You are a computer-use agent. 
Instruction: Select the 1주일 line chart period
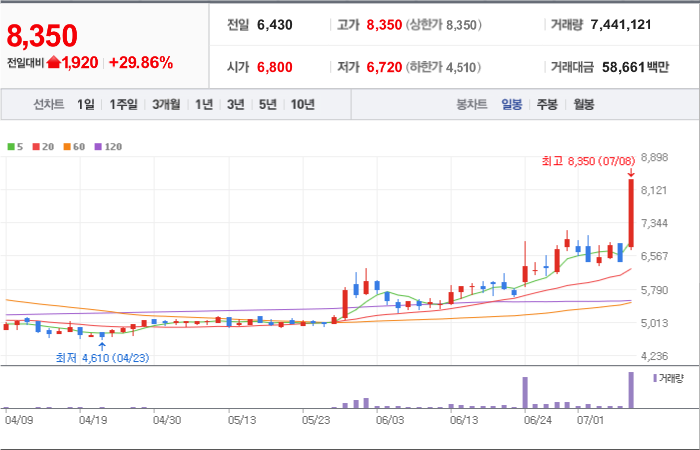[x=123, y=104]
